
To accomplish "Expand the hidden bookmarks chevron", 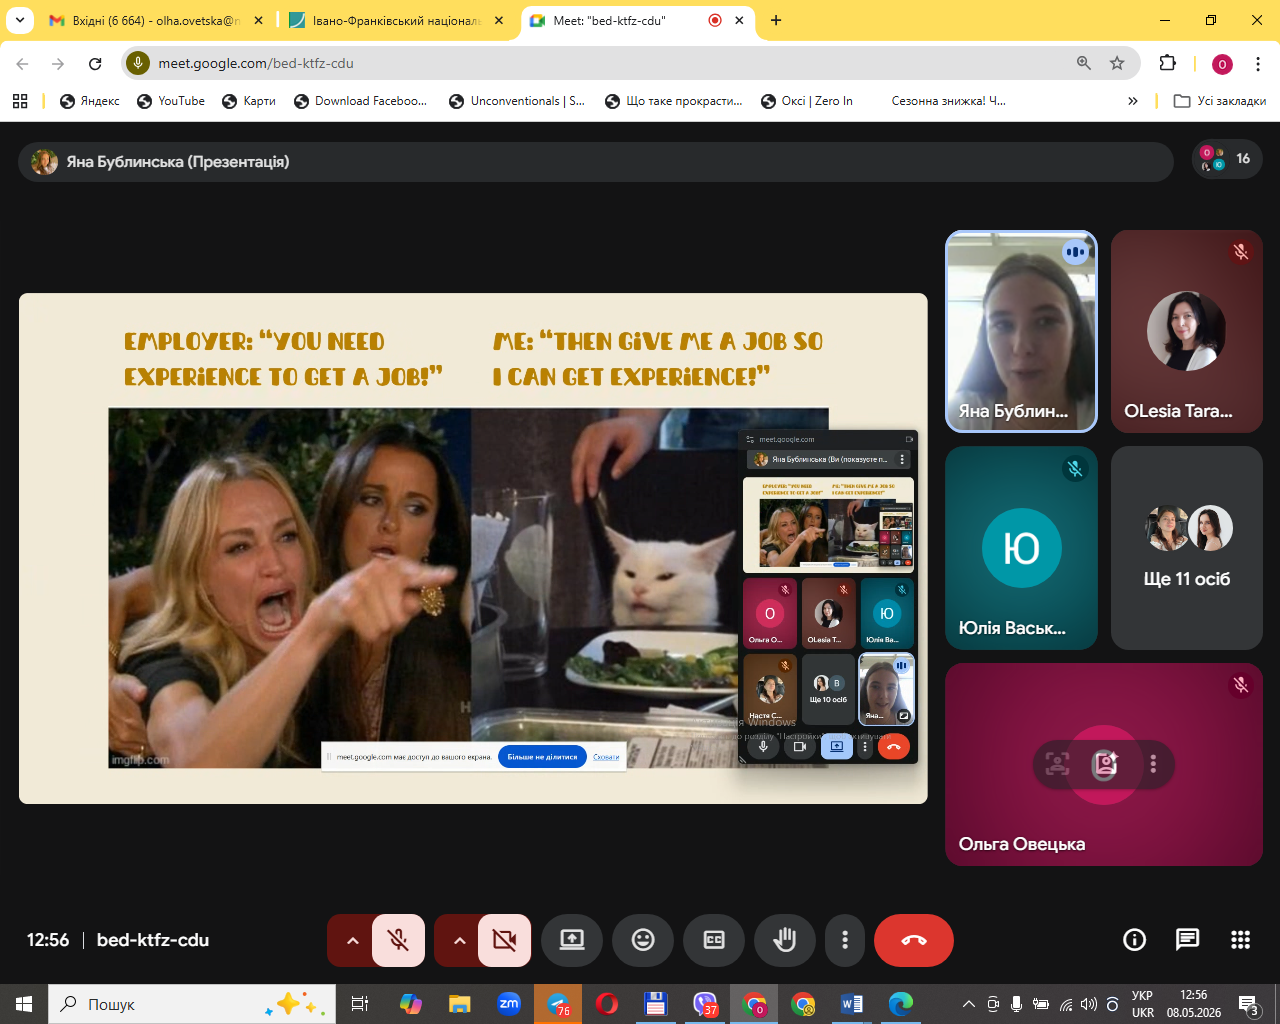I will click(1132, 101).
